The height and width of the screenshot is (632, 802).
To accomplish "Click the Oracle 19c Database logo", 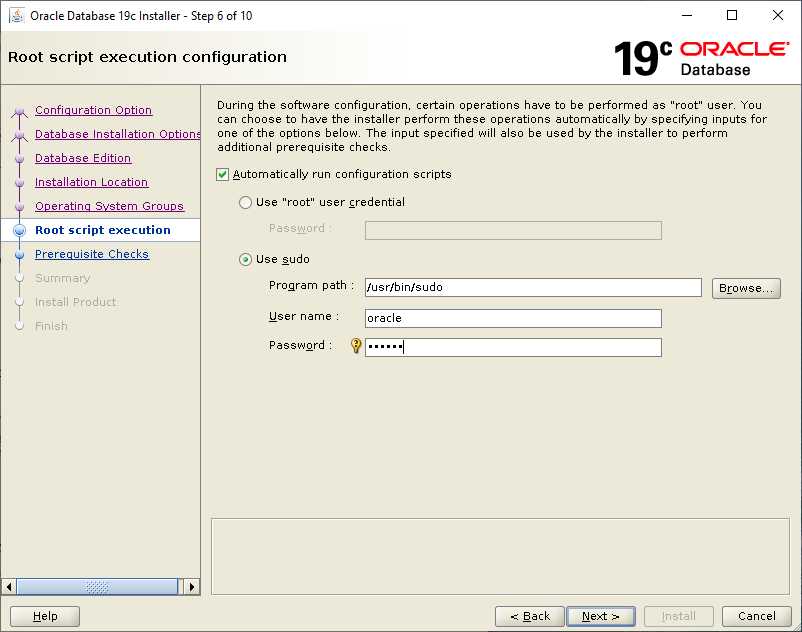I will tap(701, 59).
